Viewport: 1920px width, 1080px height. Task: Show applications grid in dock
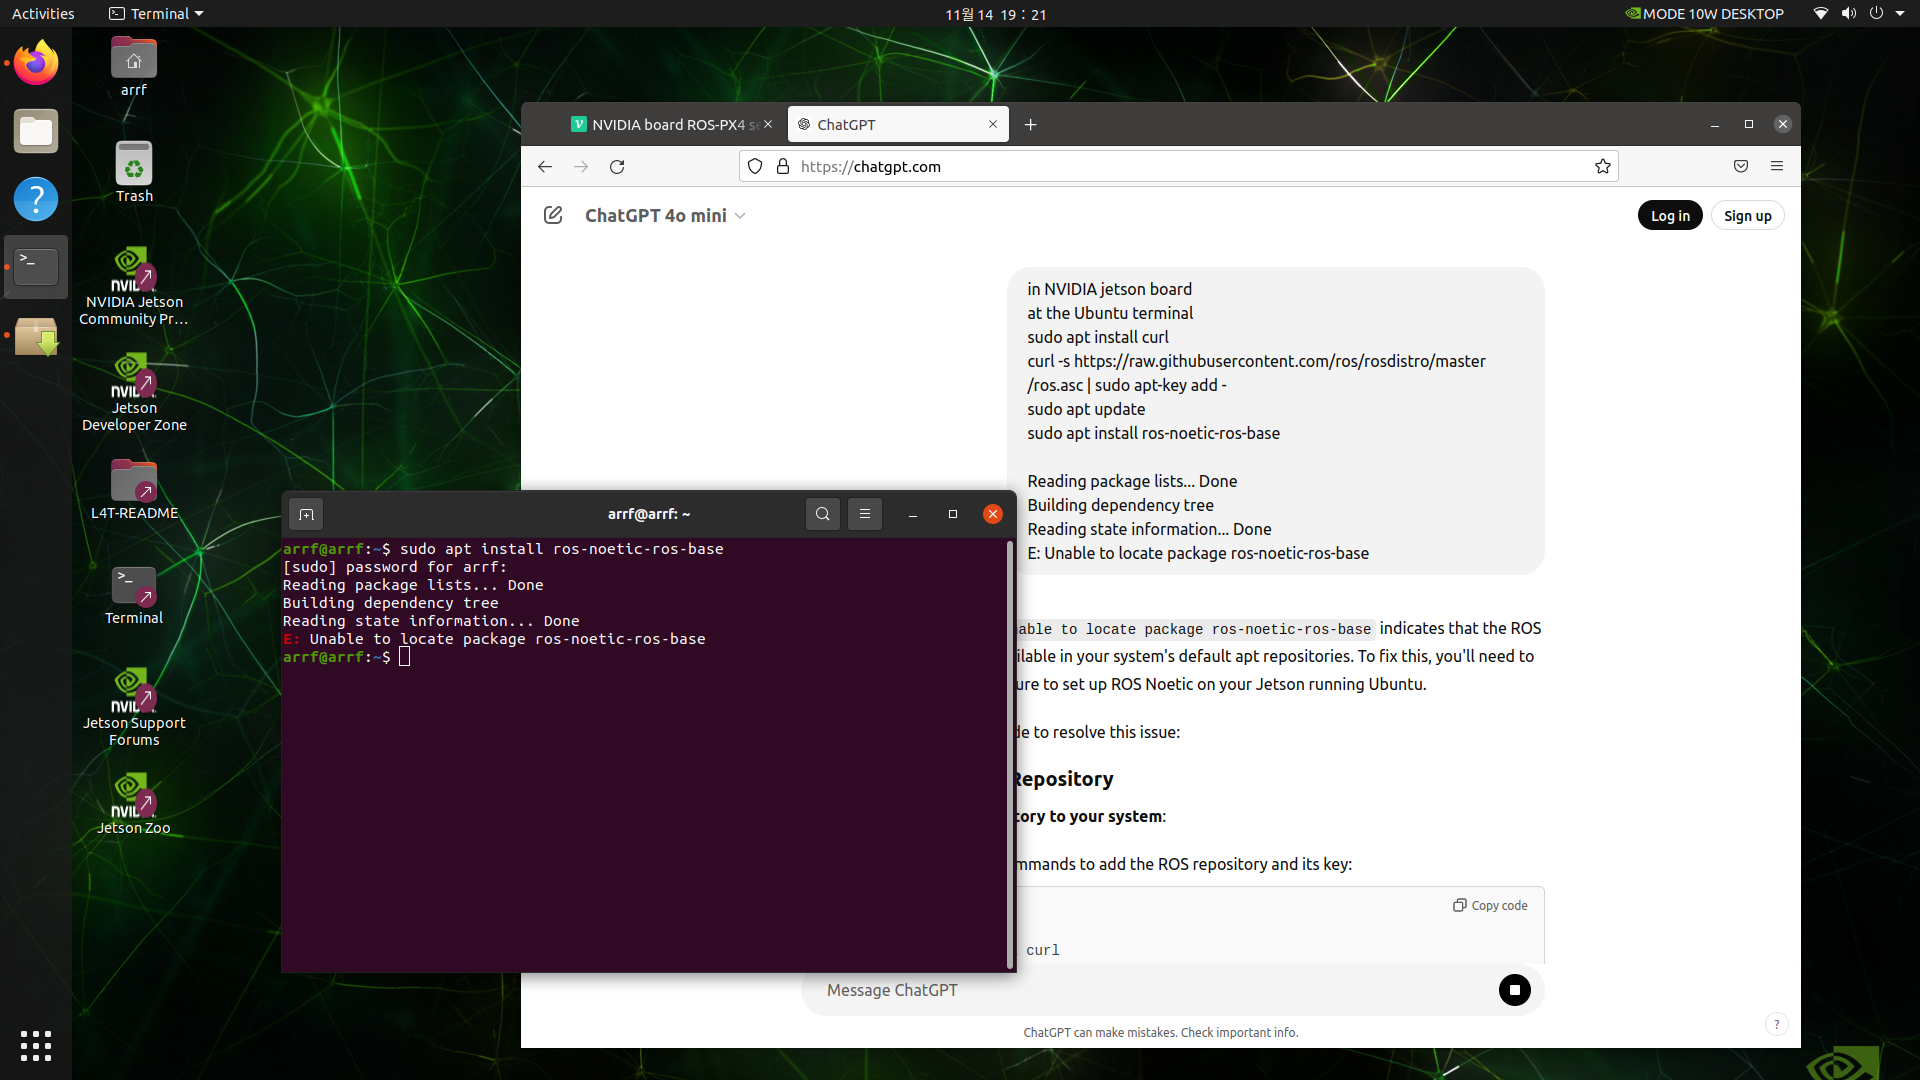36,1045
